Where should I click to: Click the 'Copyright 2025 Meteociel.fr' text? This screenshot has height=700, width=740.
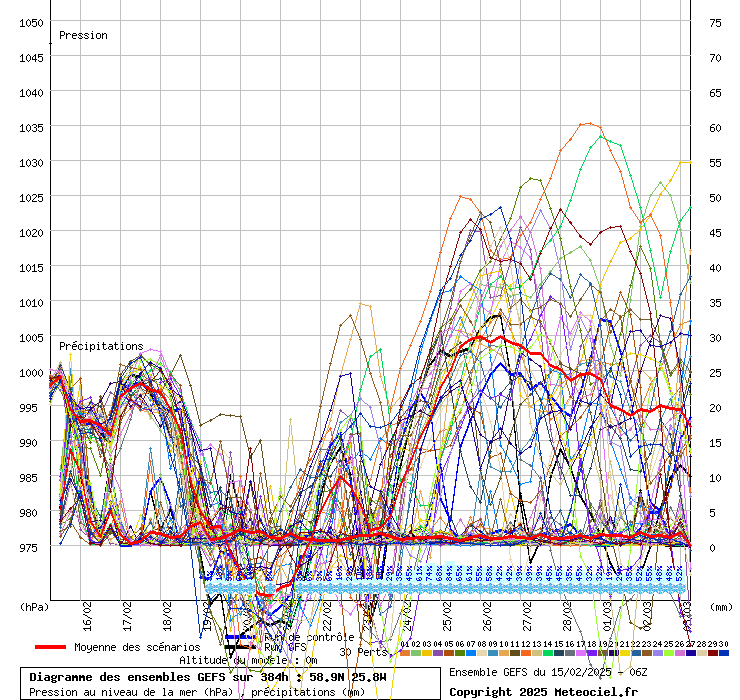point(543,692)
